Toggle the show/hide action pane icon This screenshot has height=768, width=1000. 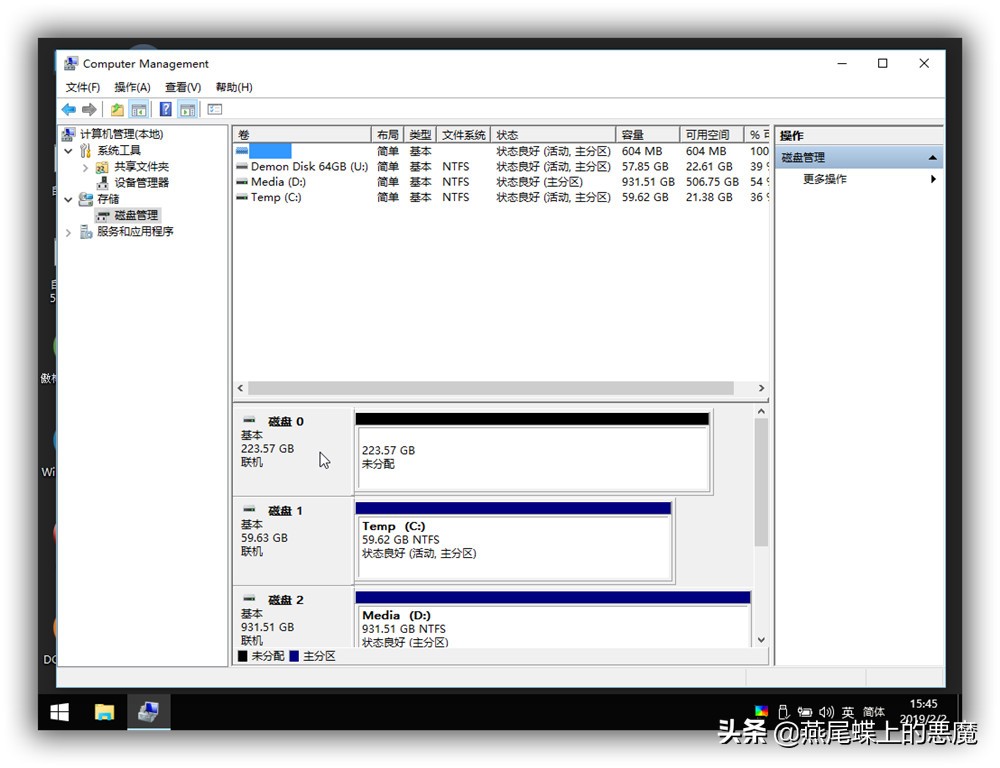tap(188, 110)
